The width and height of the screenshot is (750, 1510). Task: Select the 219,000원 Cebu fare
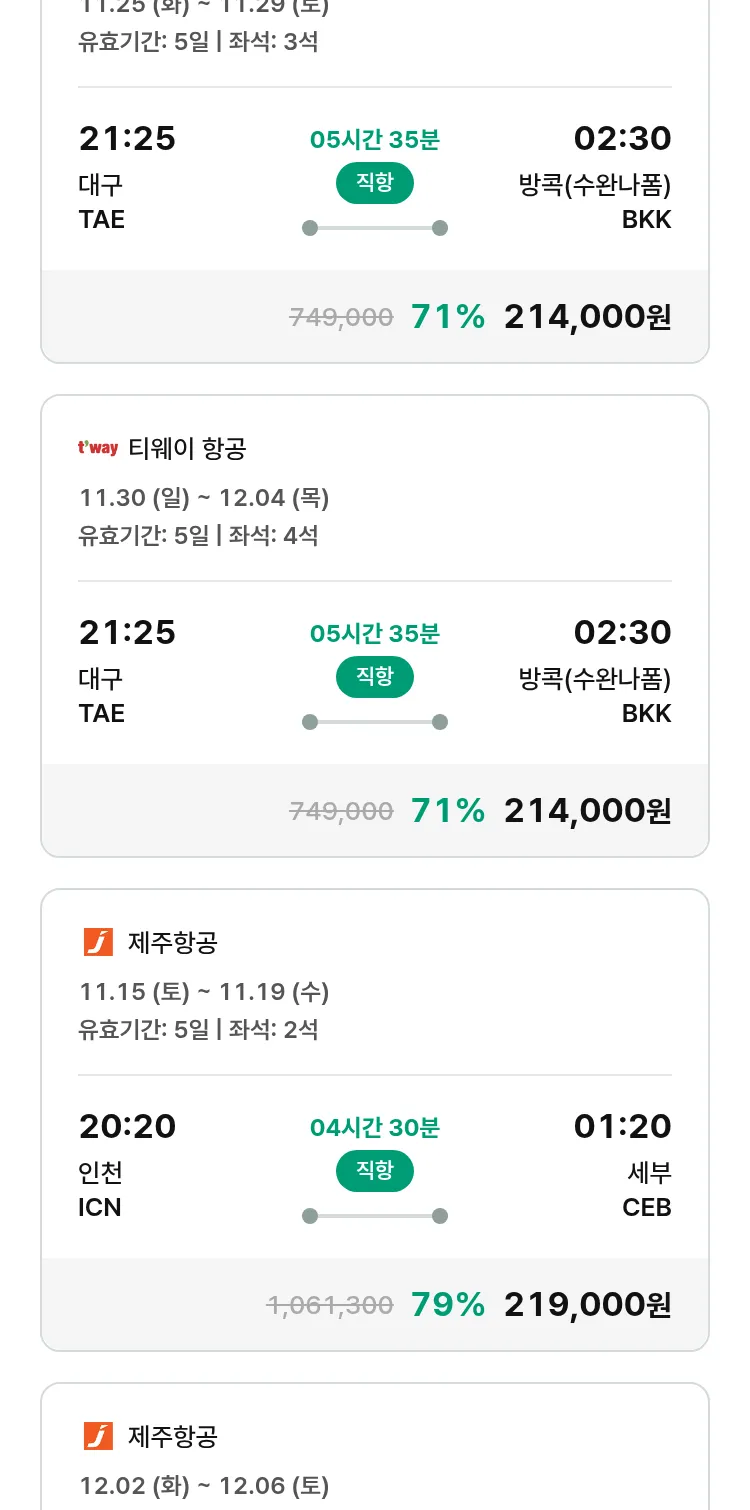[587, 1304]
